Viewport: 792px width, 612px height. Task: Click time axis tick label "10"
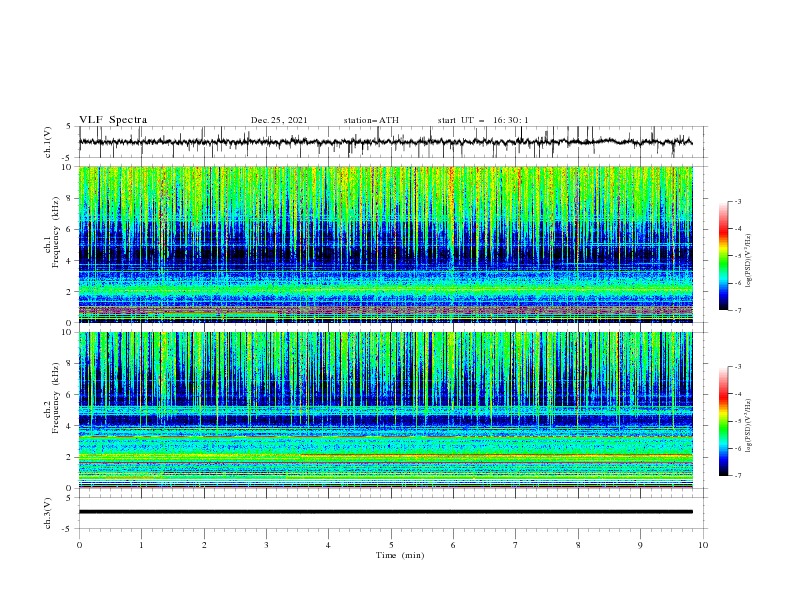tap(703, 545)
